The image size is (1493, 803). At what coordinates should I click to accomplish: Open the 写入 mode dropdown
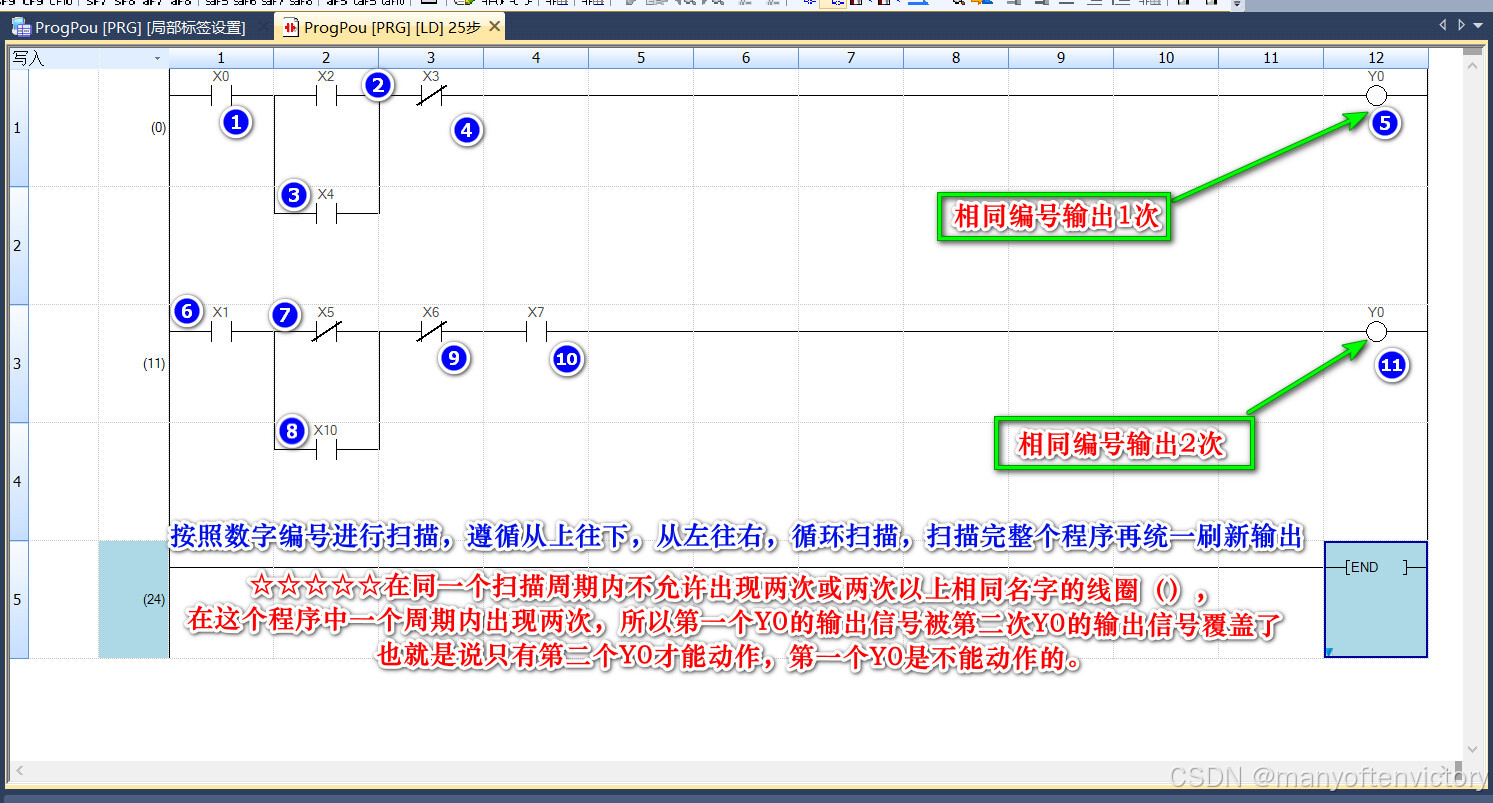coord(157,59)
